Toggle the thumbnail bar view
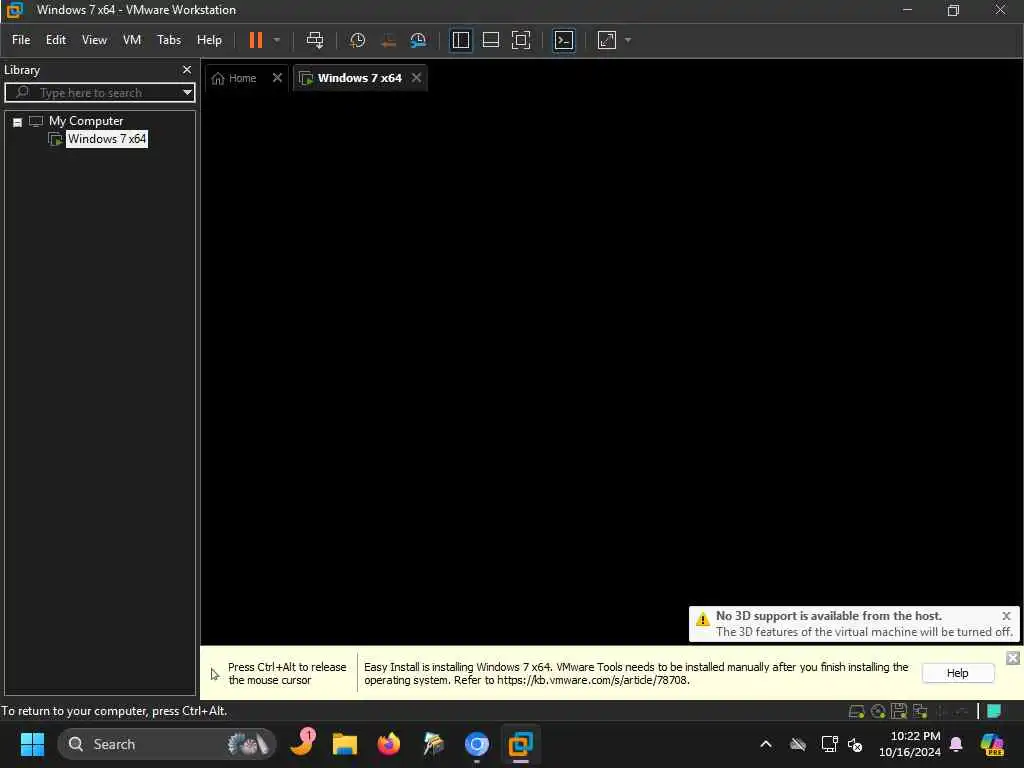Image resolution: width=1024 pixels, height=768 pixels. coord(490,40)
